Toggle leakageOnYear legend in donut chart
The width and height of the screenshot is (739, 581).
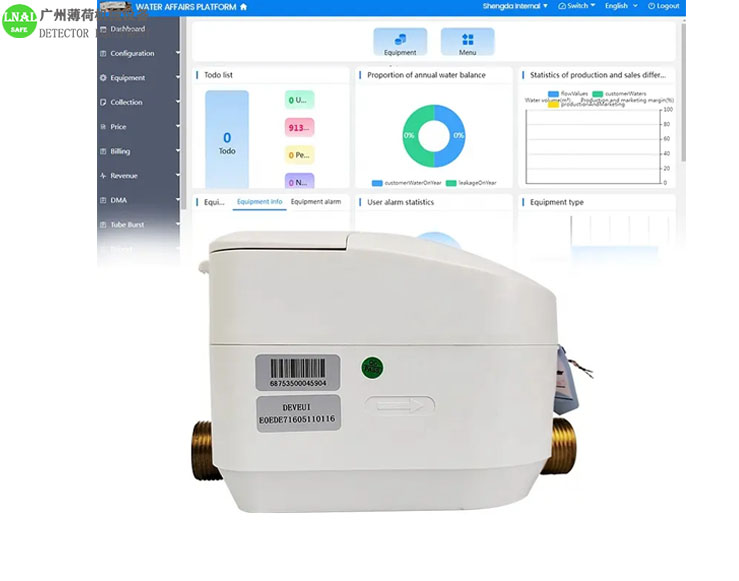click(471, 183)
